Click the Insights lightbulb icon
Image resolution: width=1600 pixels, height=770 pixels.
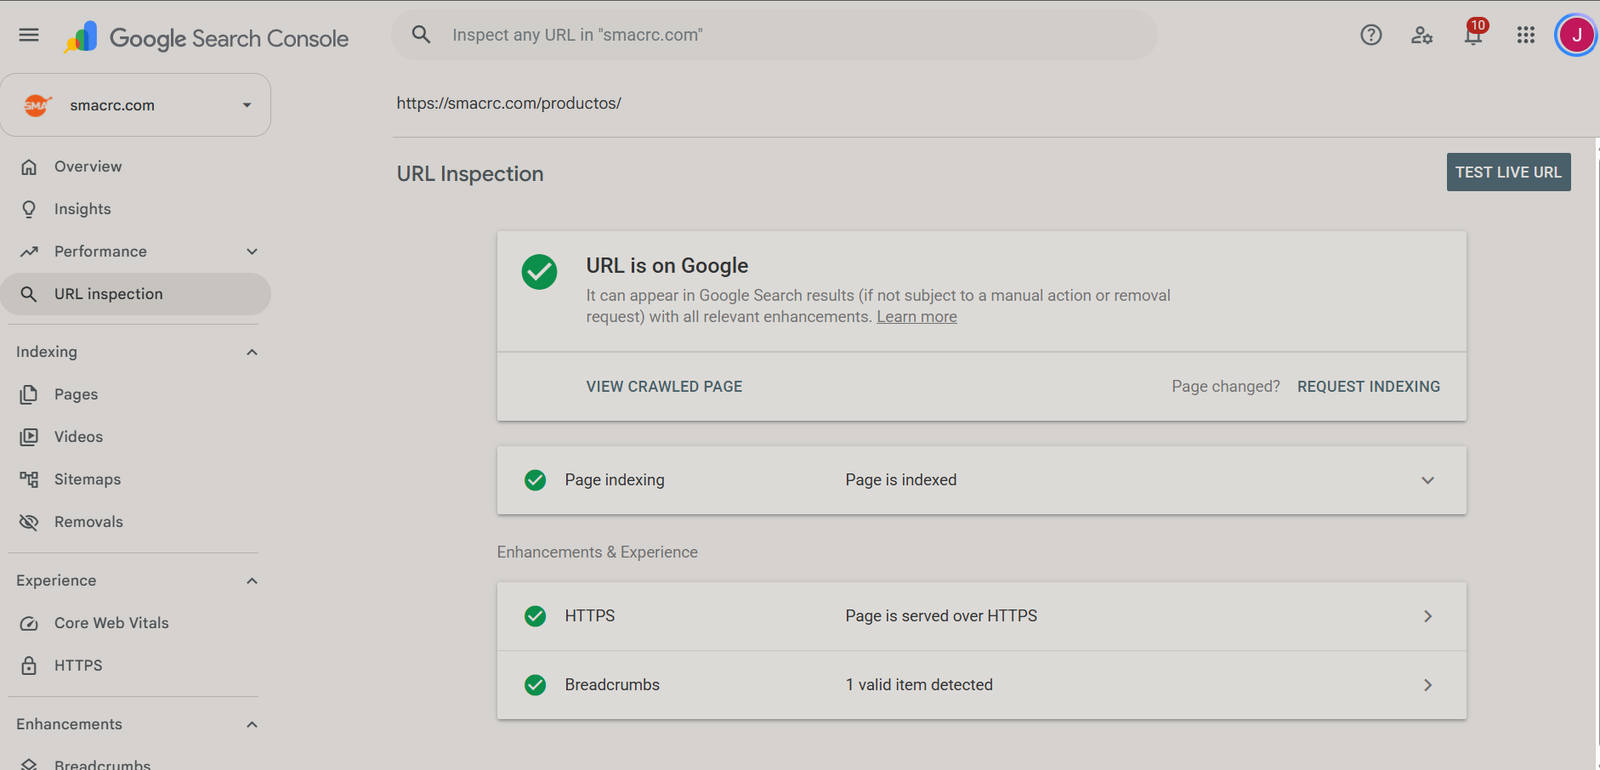(x=29, y=209)
